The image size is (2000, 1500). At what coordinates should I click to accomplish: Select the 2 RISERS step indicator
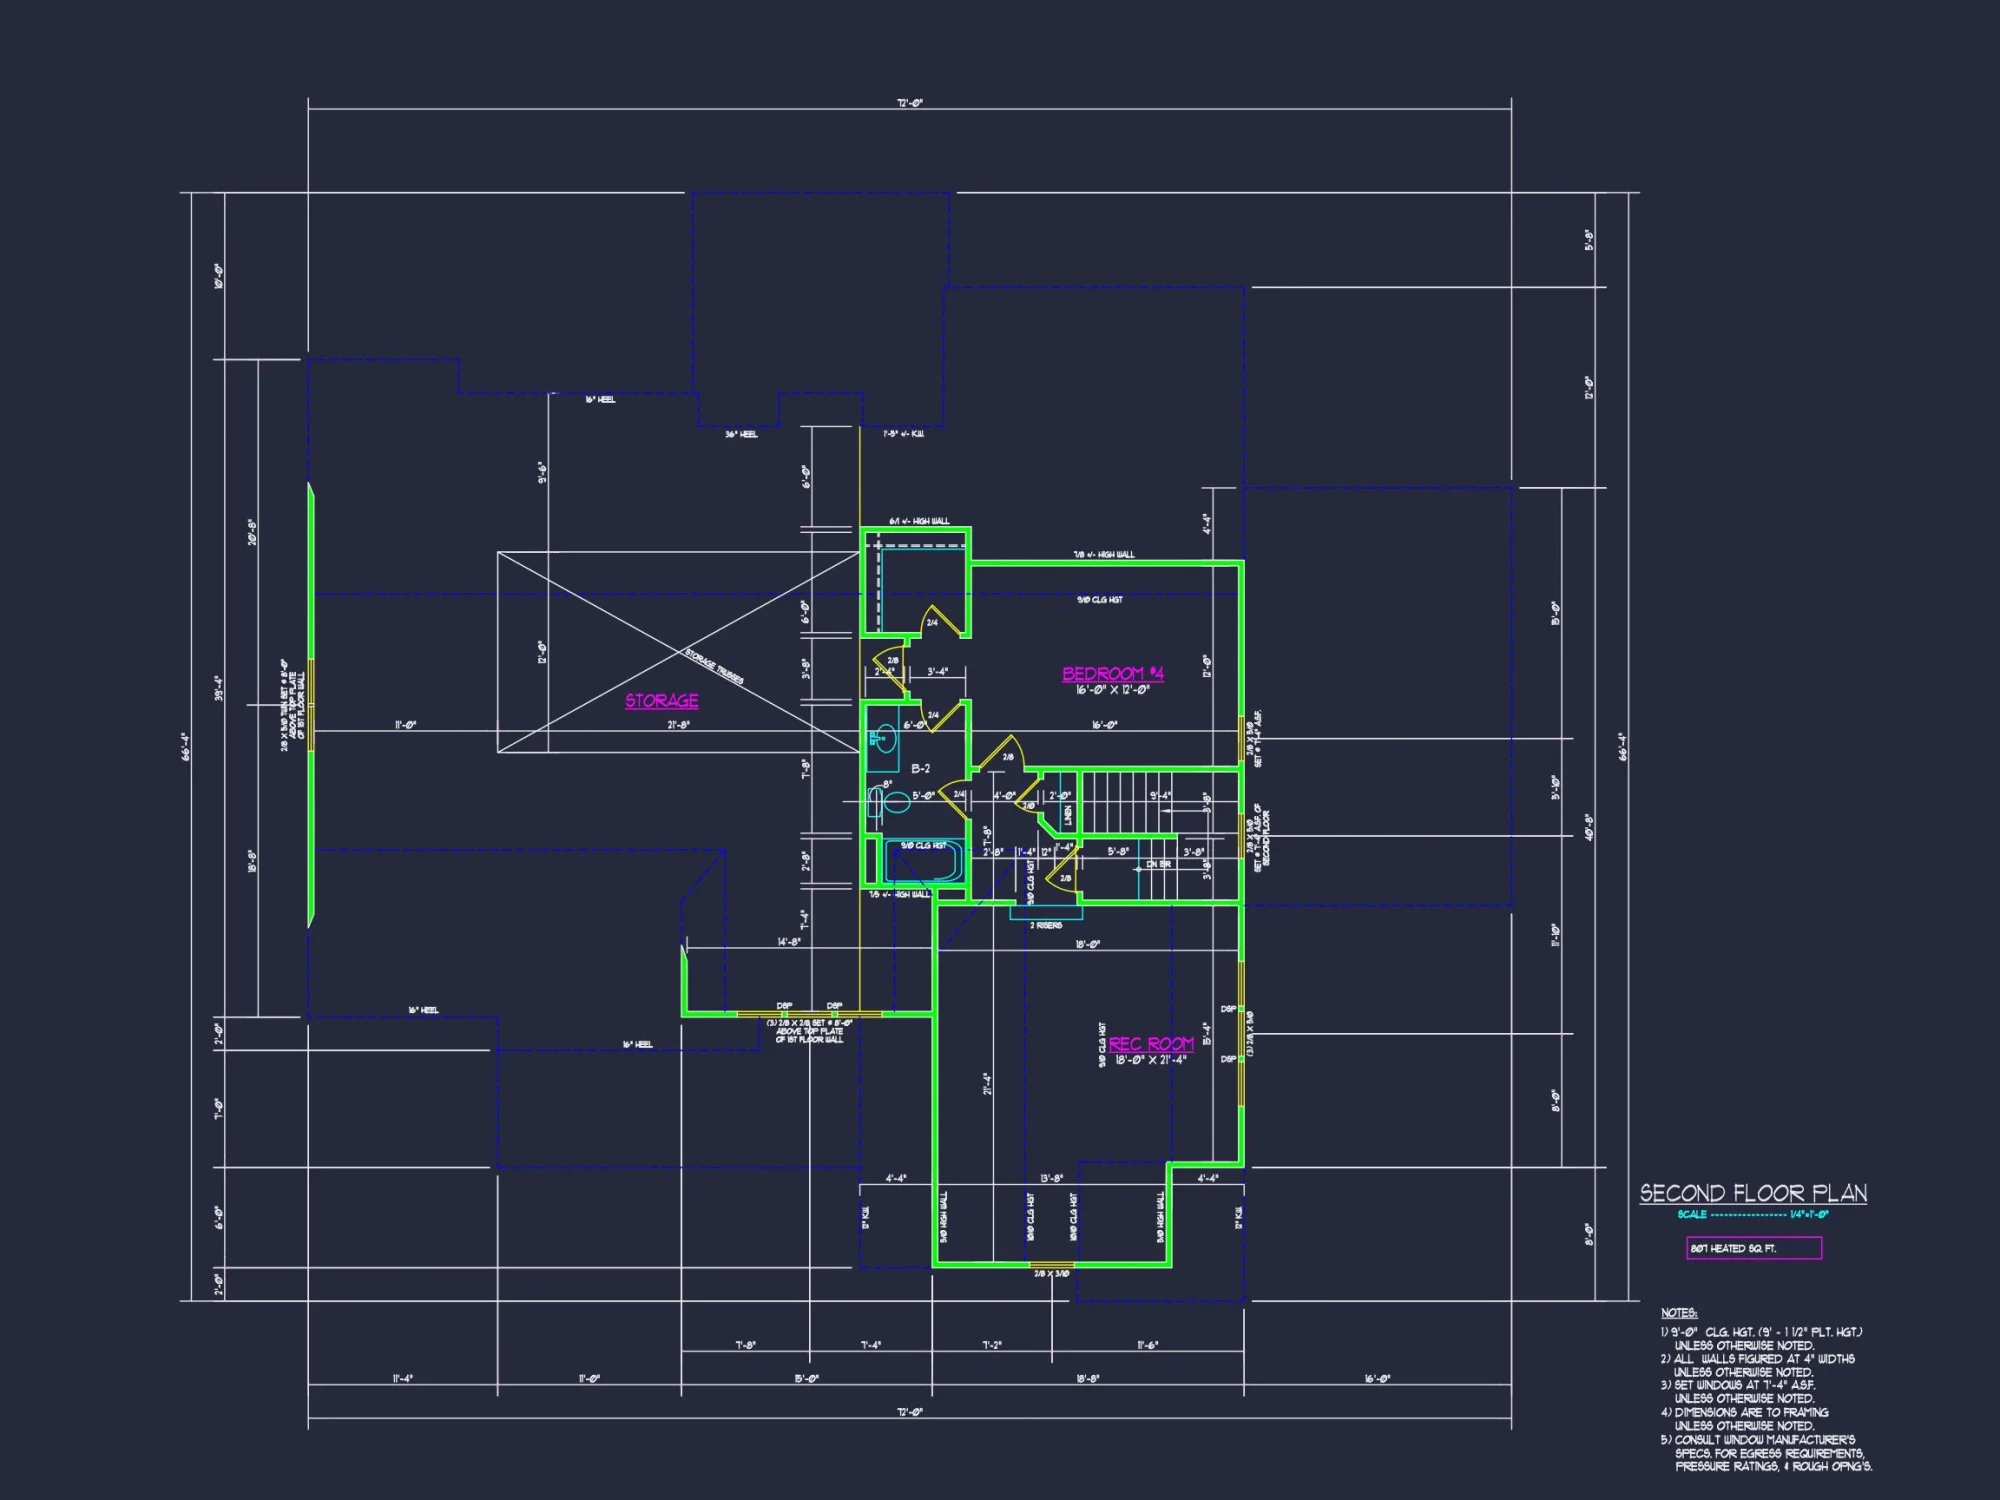[1047, 924]
